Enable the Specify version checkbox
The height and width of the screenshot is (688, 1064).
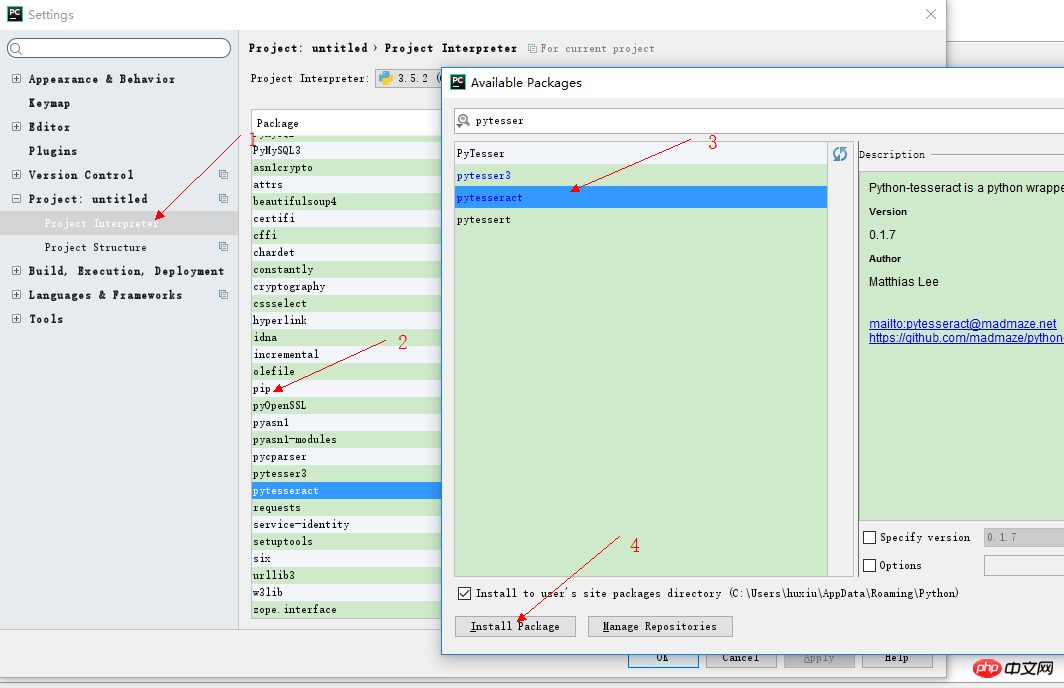pyautogui.click(x=869, y=537)
